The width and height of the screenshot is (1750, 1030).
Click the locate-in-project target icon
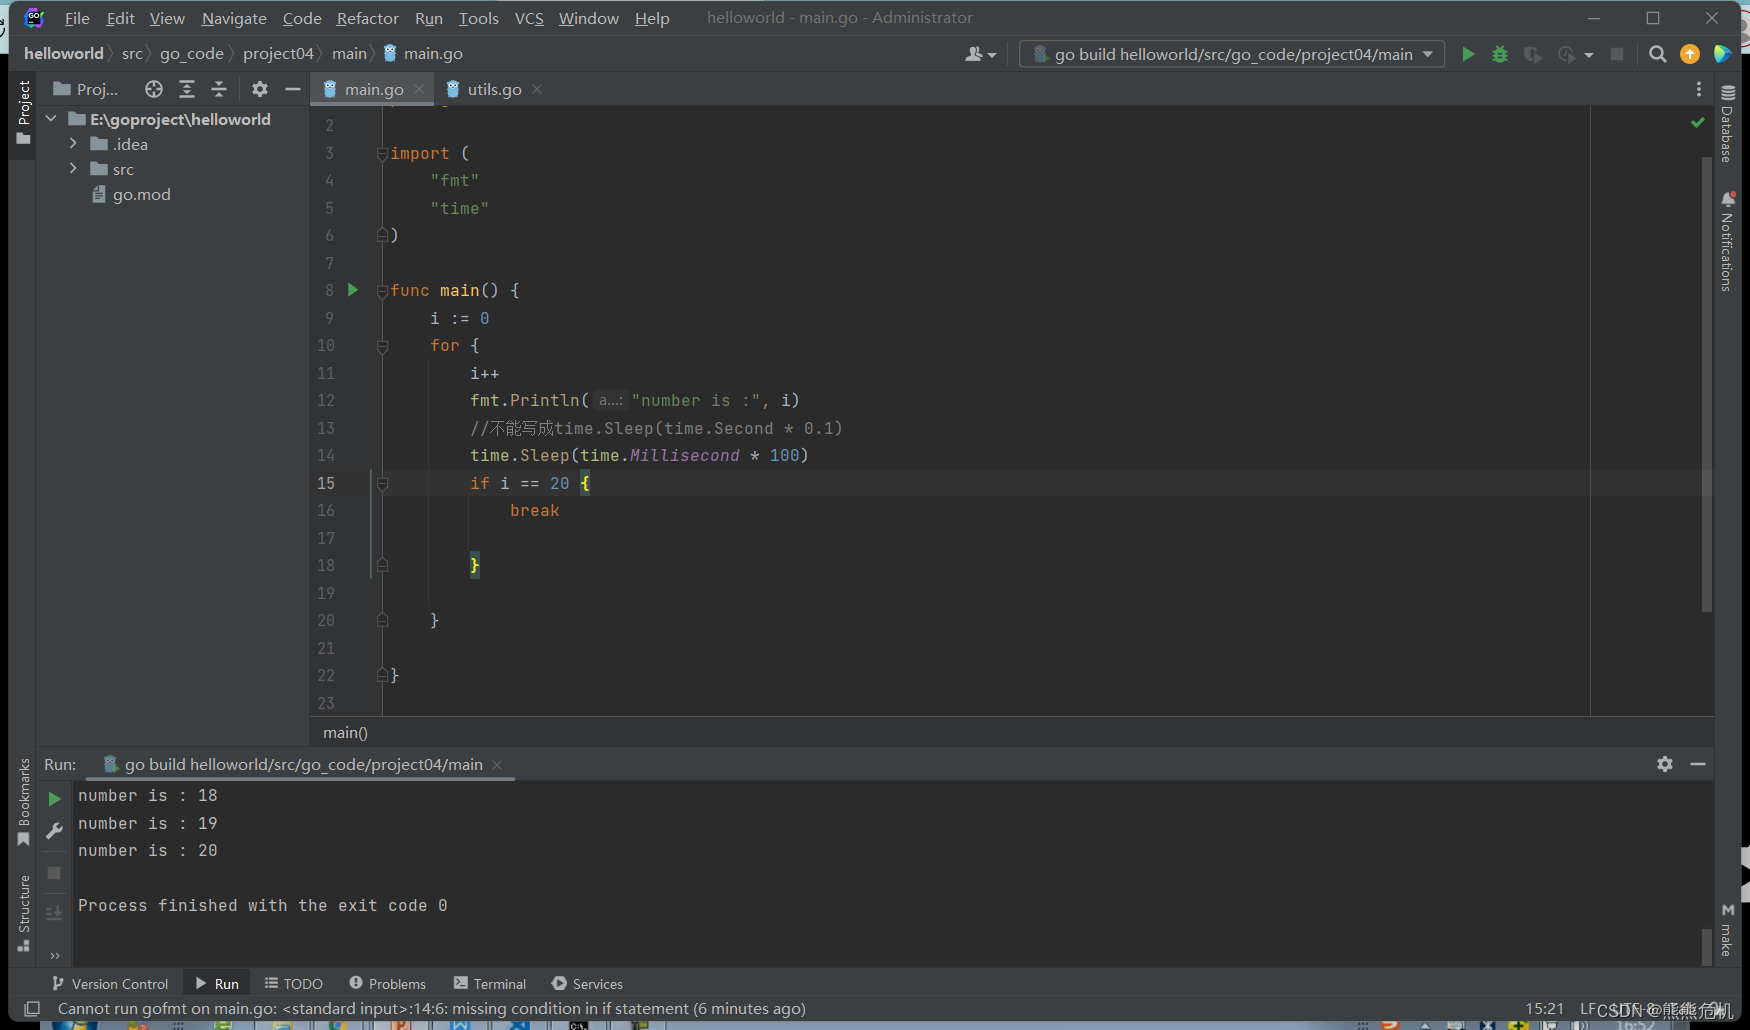[x=154, y=89]
